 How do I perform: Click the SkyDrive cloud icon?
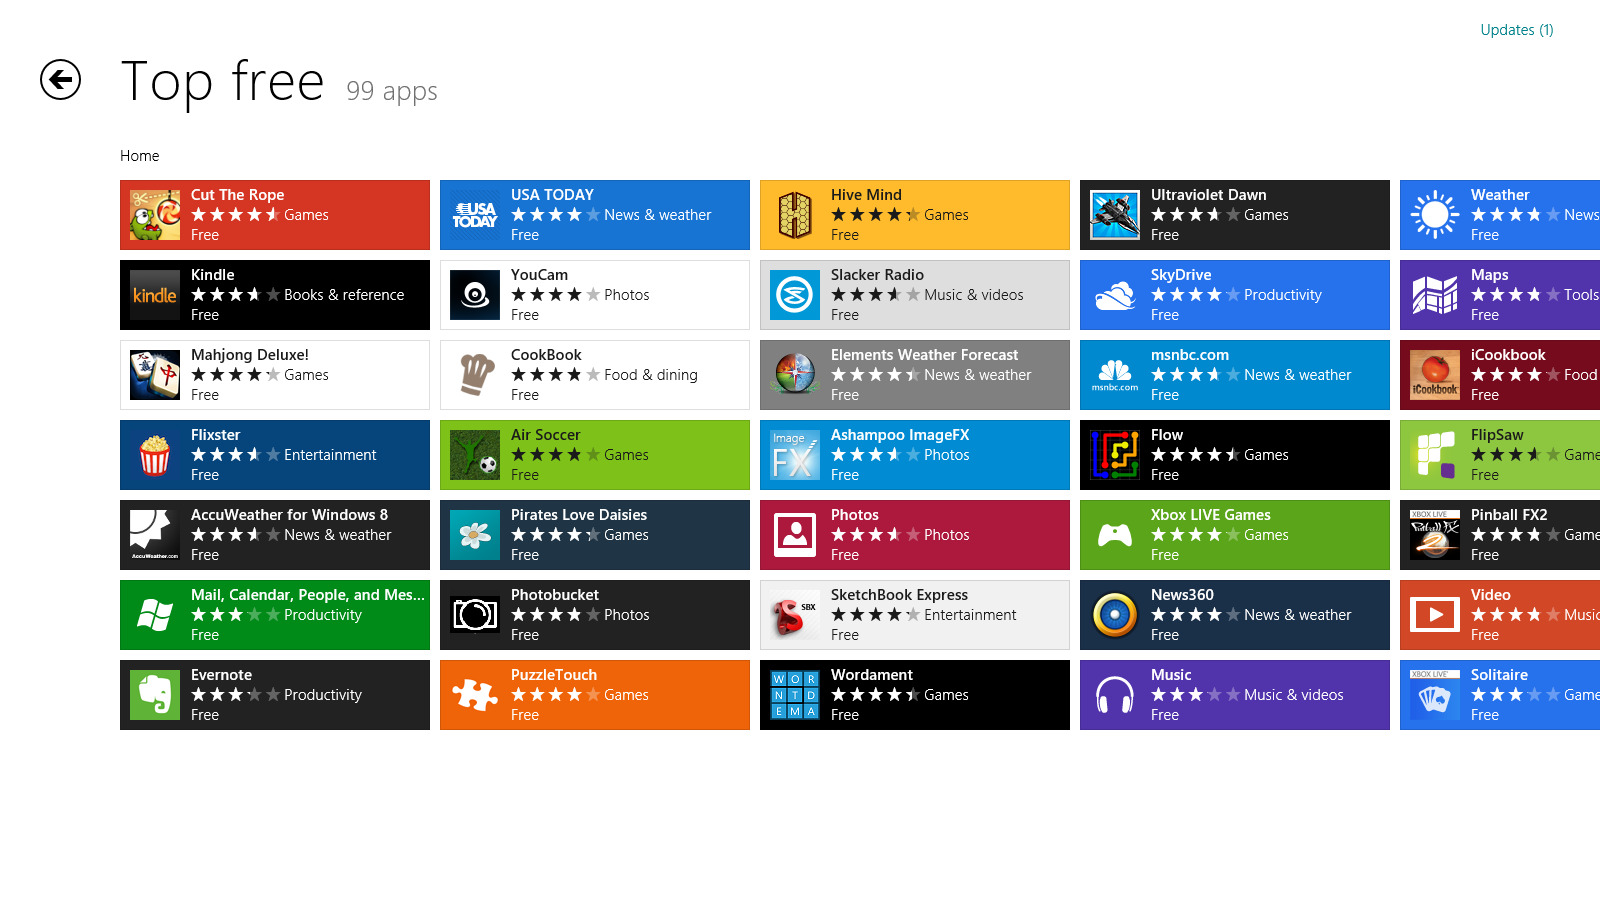(1115, 295)
